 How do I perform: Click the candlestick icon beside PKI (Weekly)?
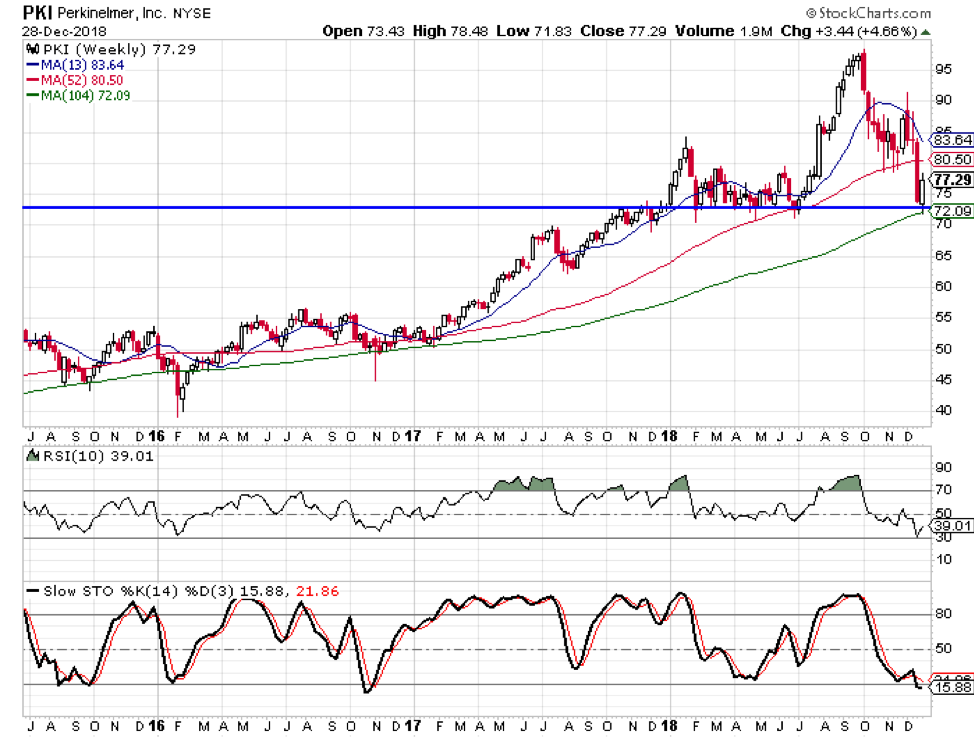click(32, 49)
